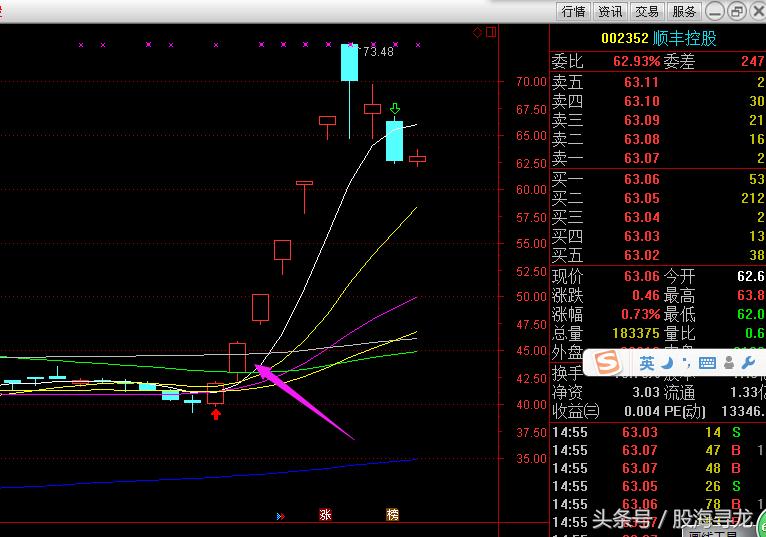Open the 行情 menu
Image resolution: width=766 pixels, height=537 pixels.
pos(573,11)
